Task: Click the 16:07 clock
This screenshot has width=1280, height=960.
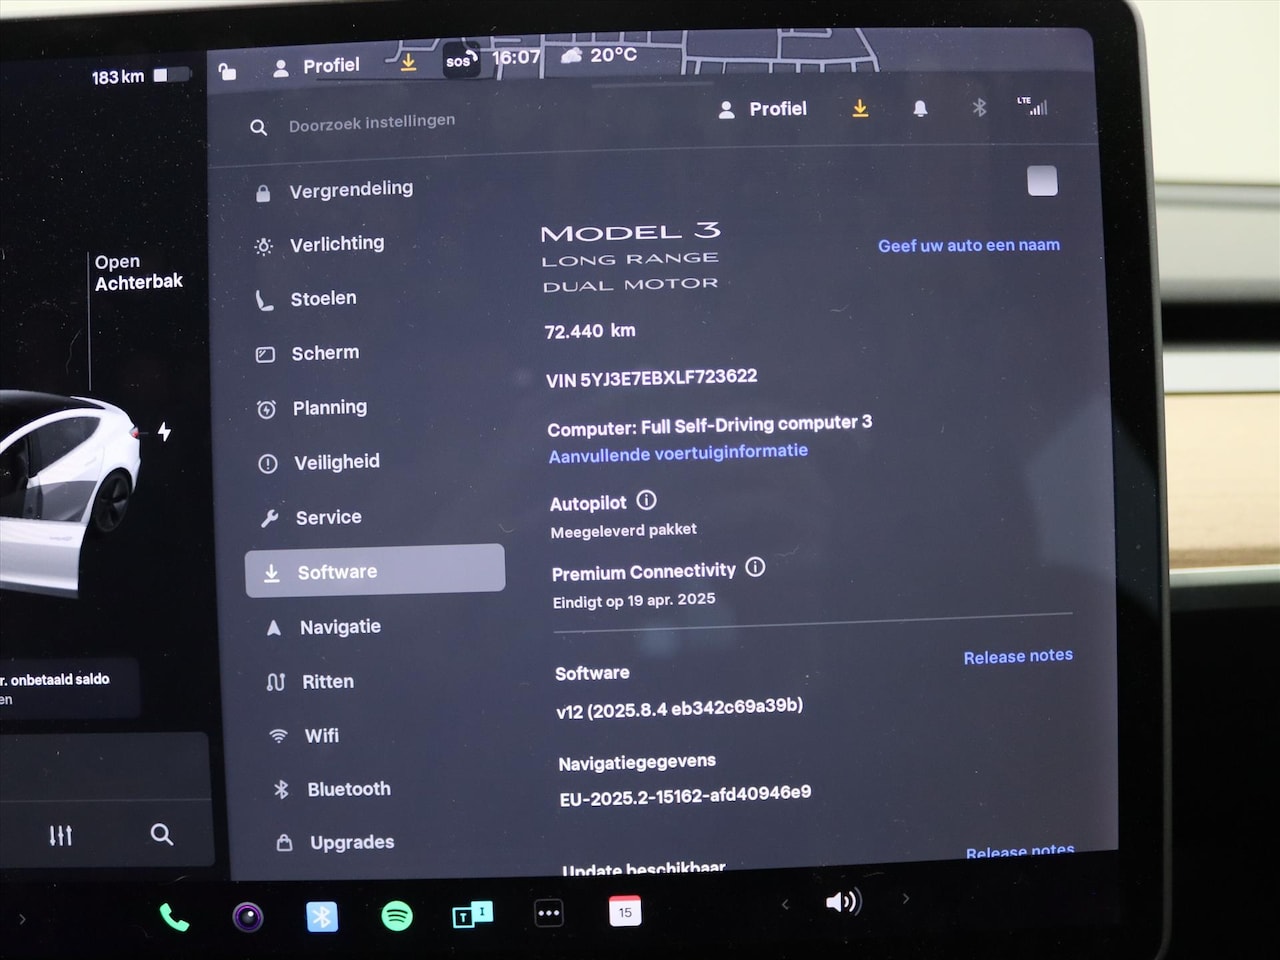Action: [x=516, y=58]
